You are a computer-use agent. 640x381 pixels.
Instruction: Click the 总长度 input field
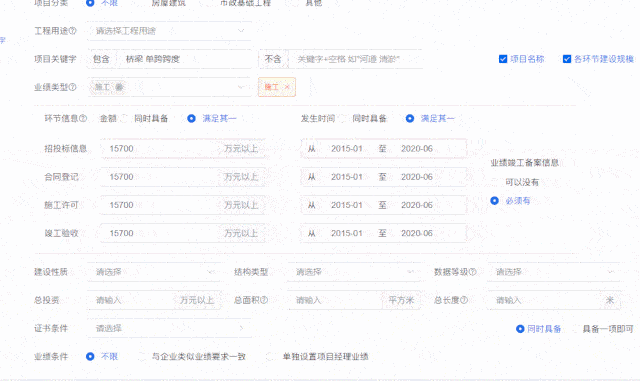point(544,300)
